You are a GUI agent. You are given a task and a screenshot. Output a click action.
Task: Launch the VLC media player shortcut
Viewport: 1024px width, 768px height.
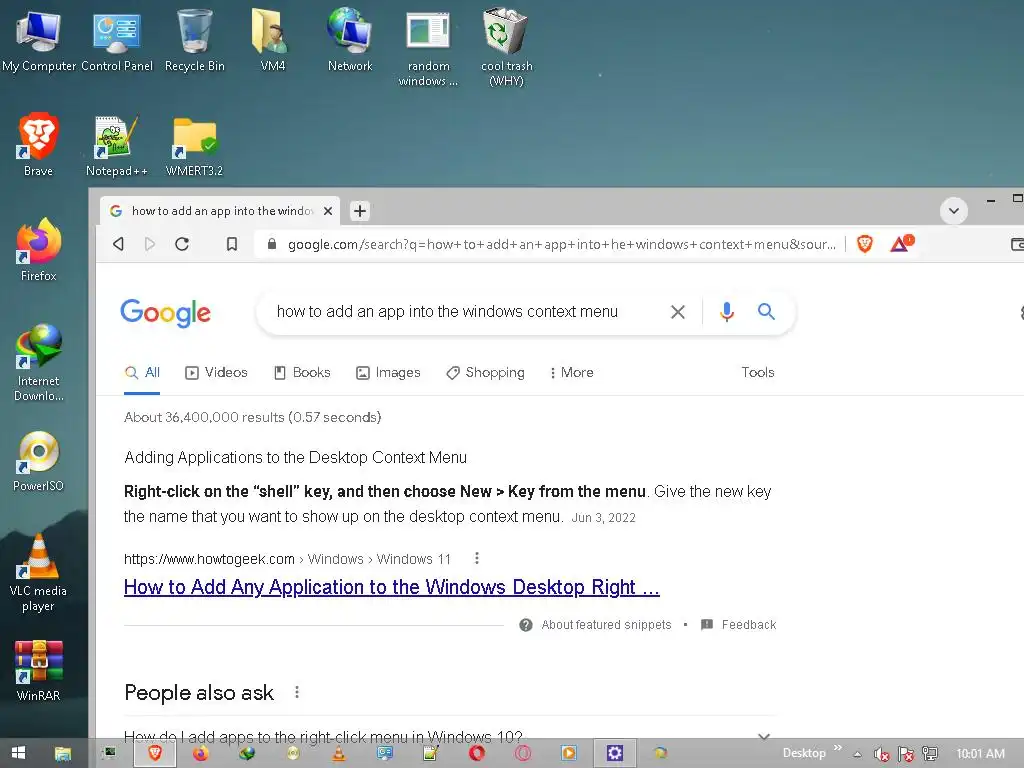(x=39, y=572)
